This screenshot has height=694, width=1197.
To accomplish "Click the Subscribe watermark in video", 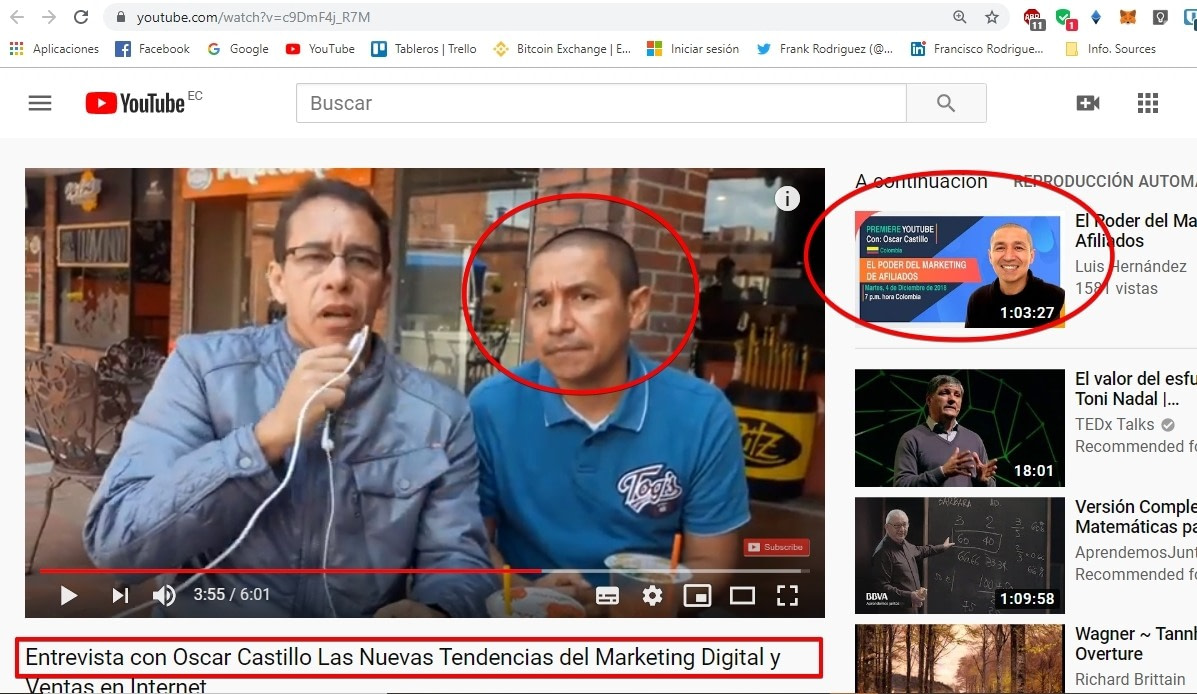I will tap(776, 547).
